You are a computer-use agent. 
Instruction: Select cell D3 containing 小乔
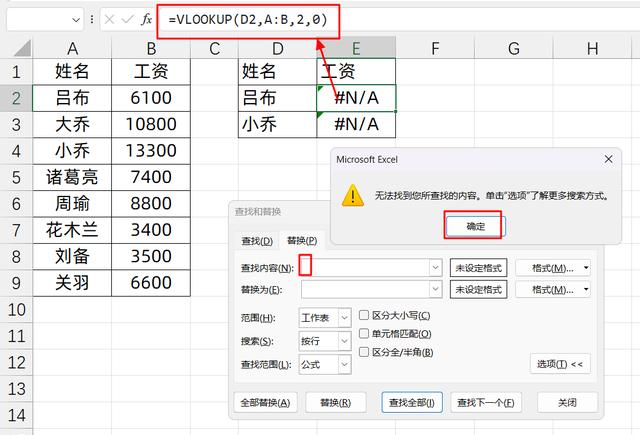278,124
